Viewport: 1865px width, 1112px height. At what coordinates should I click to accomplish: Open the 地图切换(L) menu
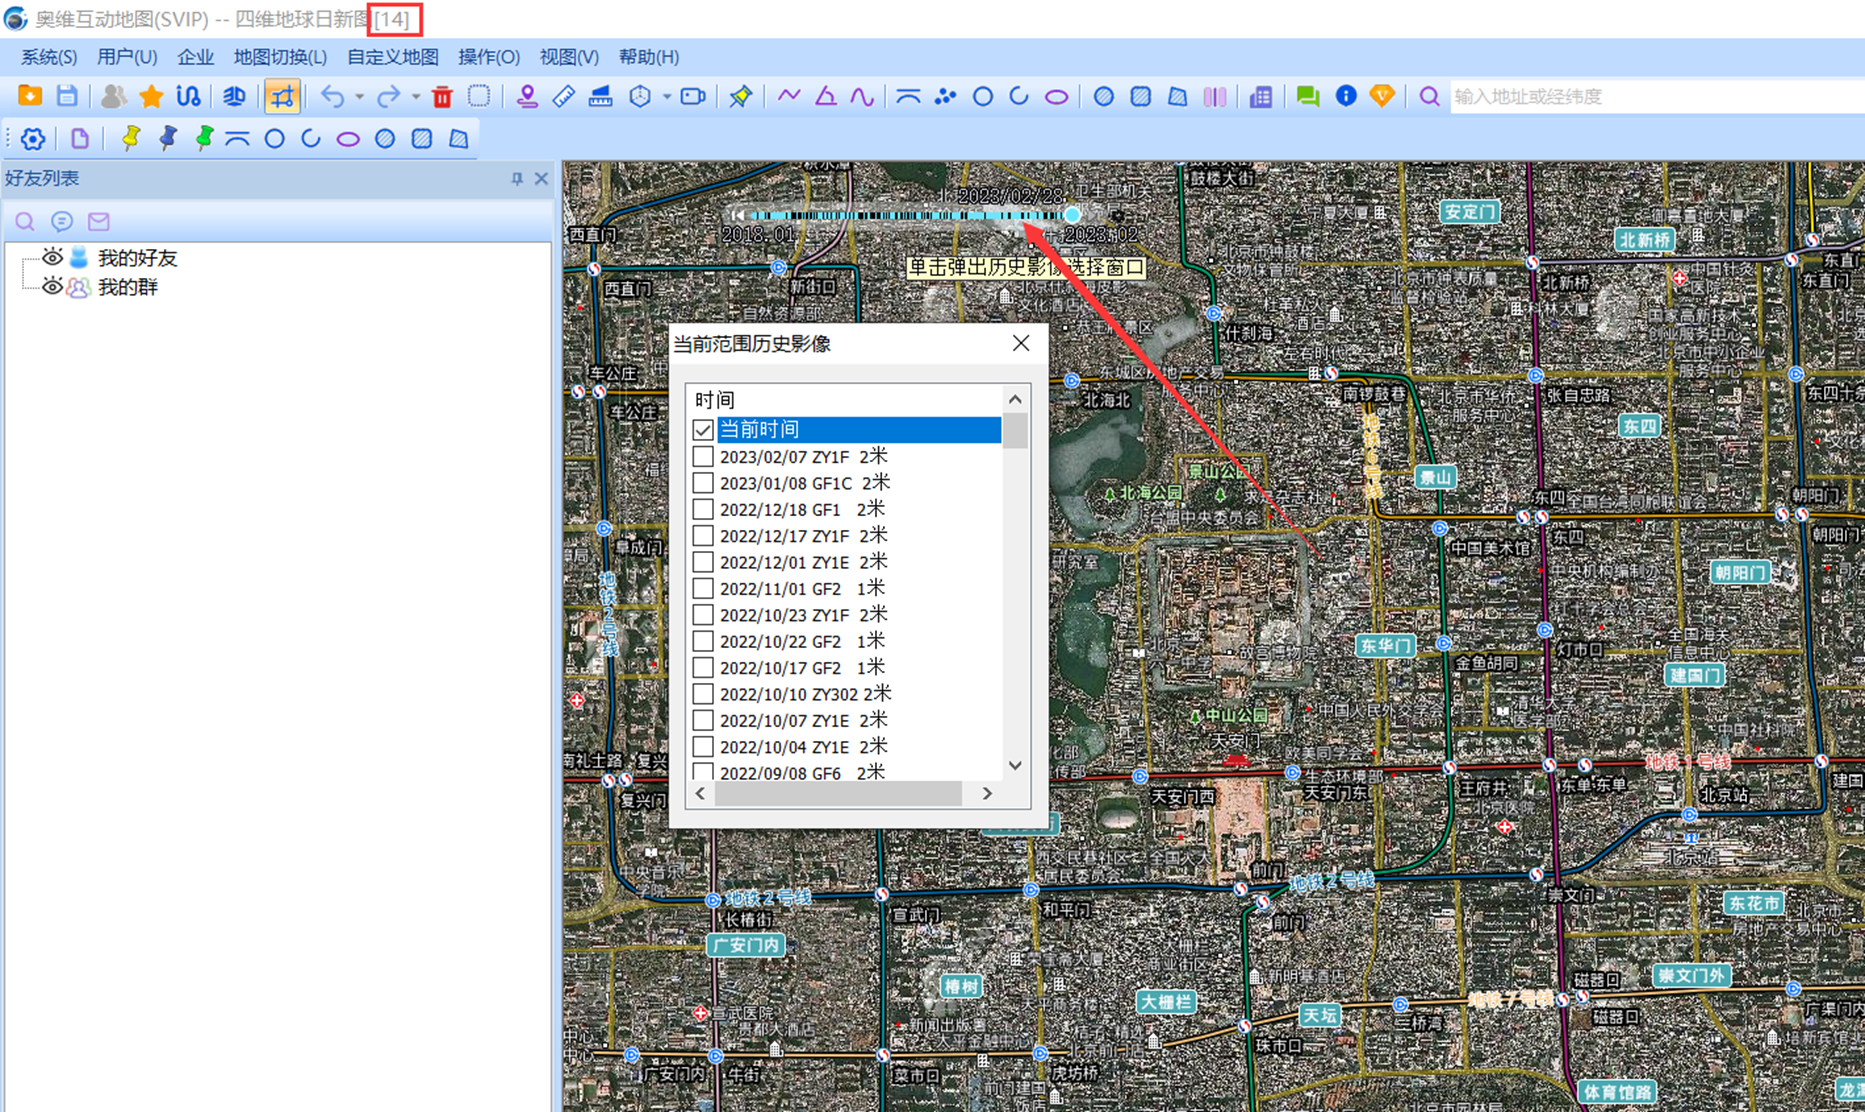(x=280, y=57)
